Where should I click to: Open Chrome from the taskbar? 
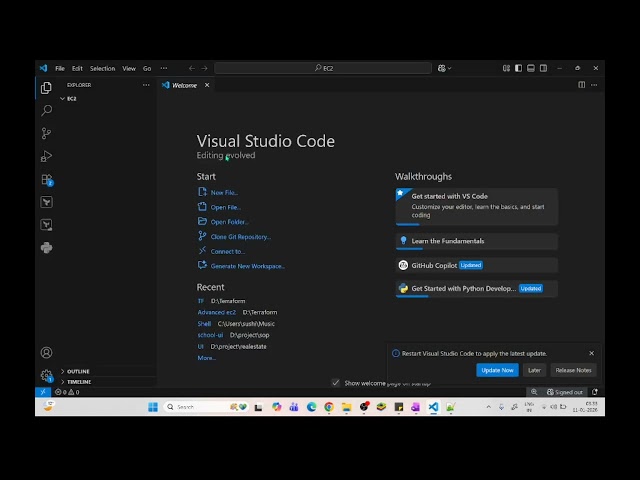point(329,407)
